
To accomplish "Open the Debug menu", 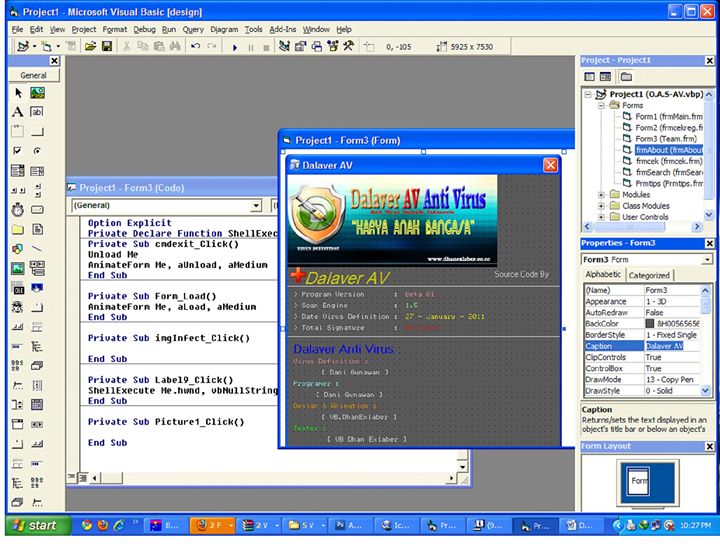I will tap(144, 30).
